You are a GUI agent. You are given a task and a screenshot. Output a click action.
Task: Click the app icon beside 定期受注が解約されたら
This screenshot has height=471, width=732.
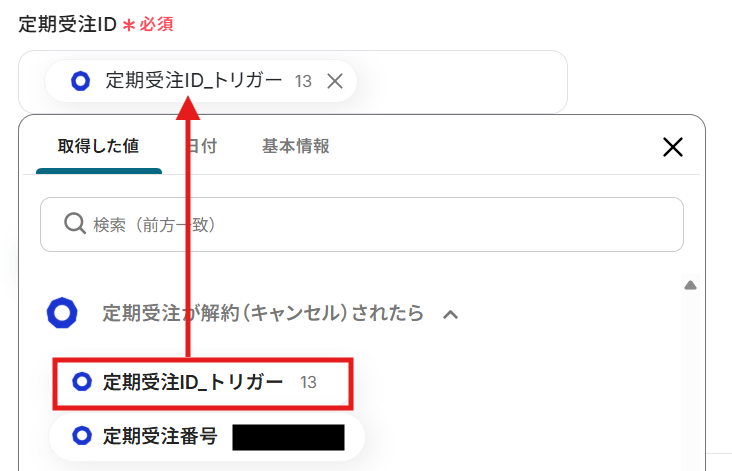63,313
